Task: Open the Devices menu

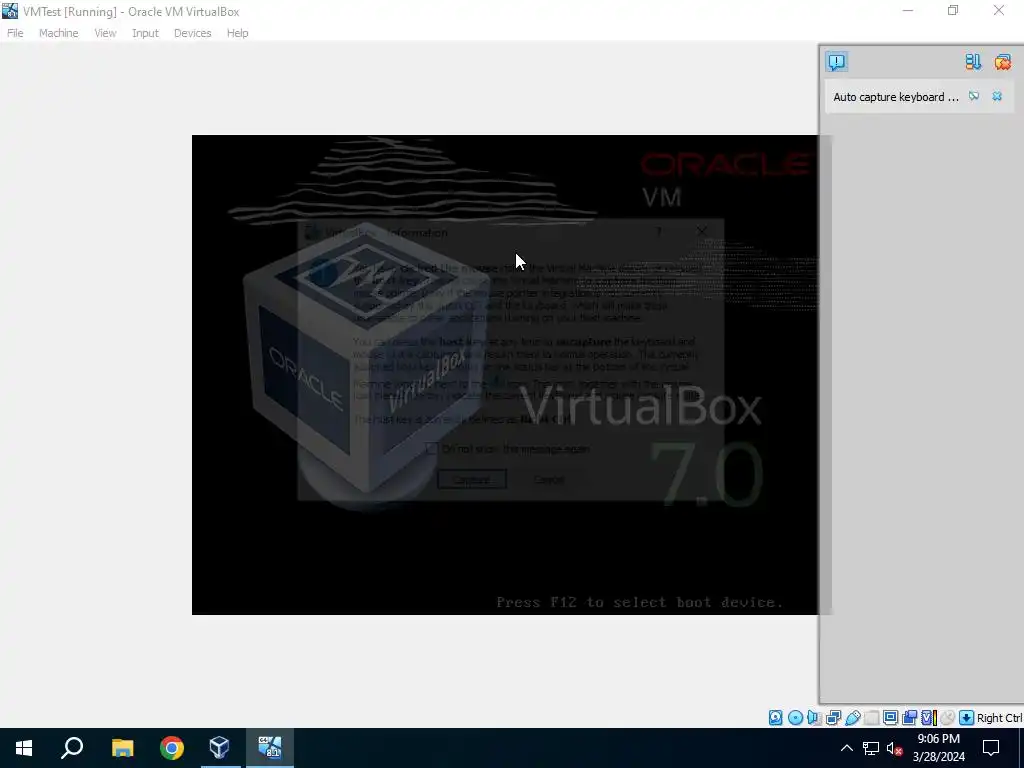Action: click(192, 33)
